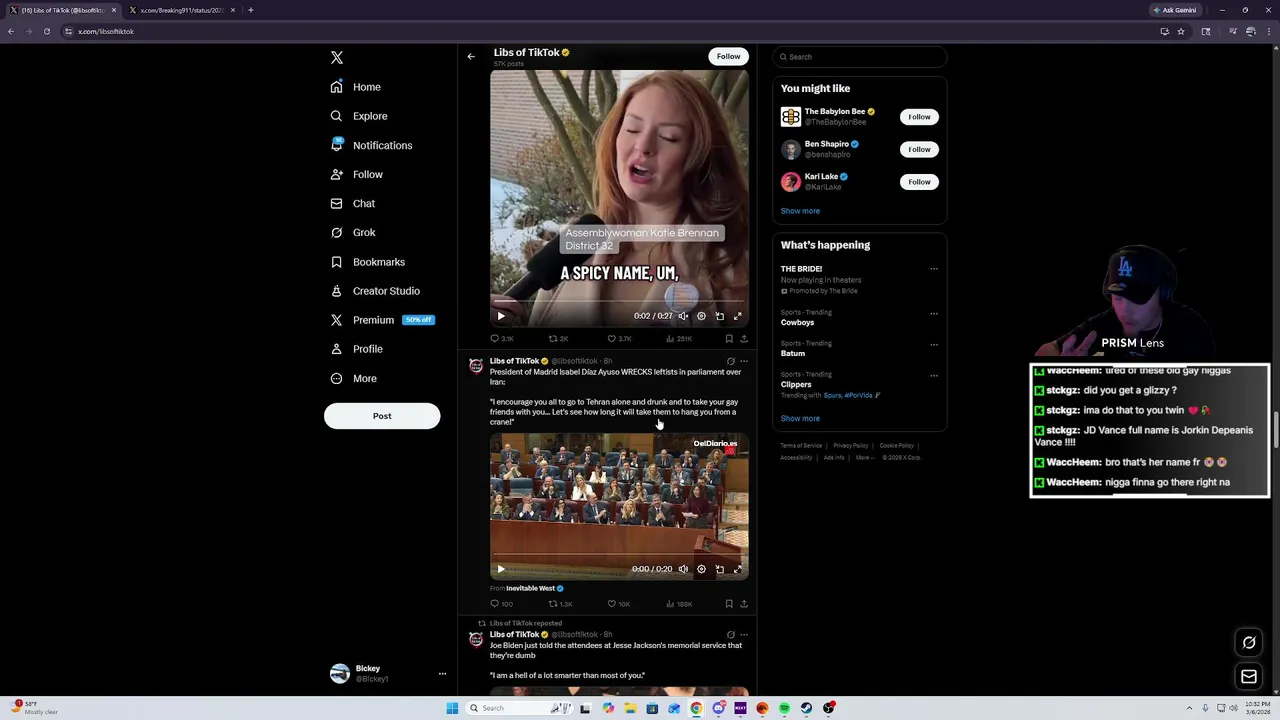Reload the page in browser toolbar

coord(46,31)
